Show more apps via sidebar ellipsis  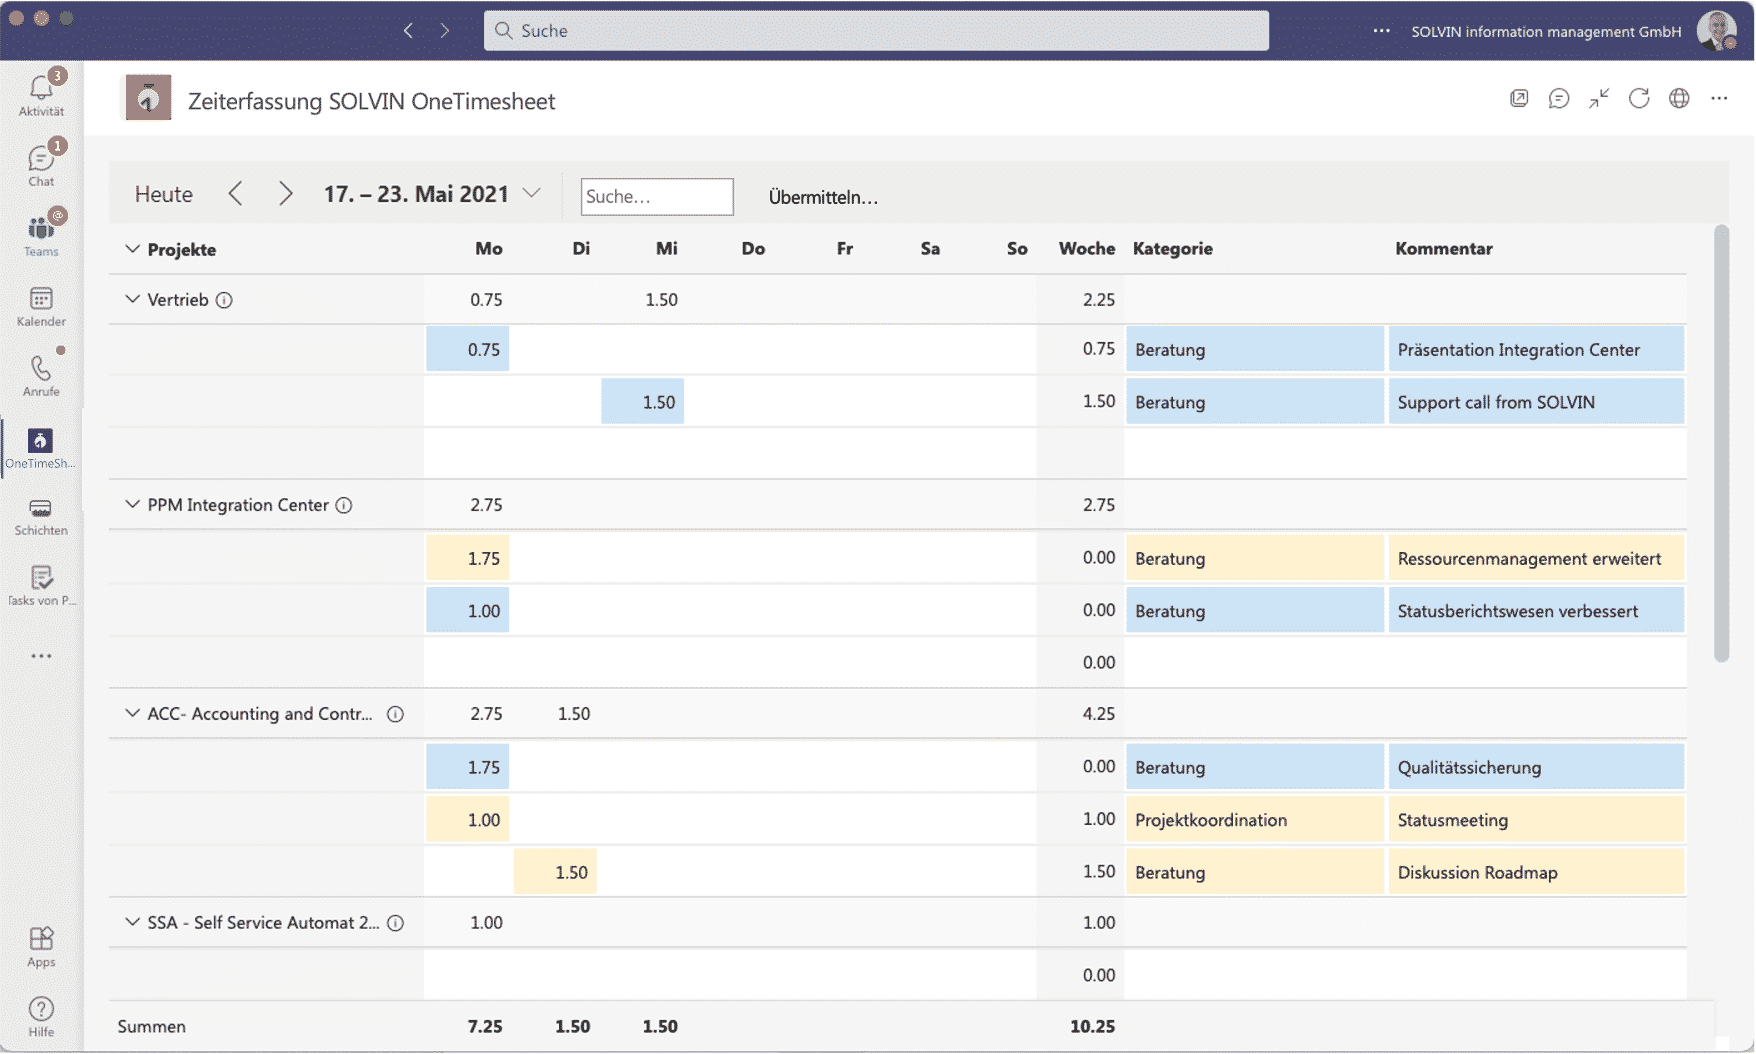[x=41, y=656]
